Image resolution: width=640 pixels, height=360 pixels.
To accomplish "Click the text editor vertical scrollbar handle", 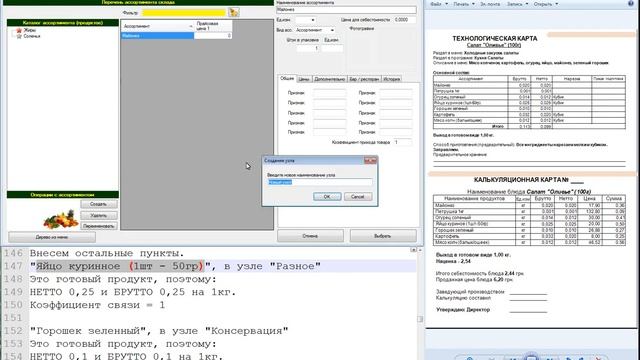I will click(420, 319).
